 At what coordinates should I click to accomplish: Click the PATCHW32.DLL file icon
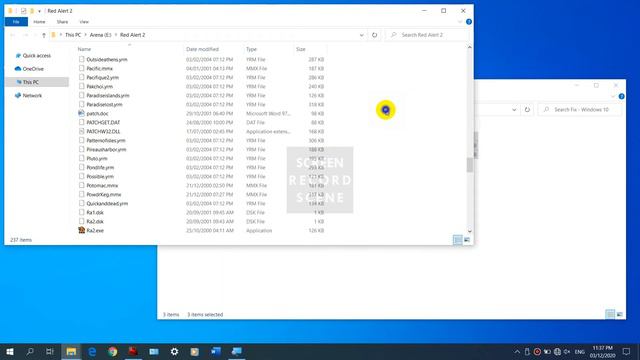pyautogui.click(x=82, y=131)
